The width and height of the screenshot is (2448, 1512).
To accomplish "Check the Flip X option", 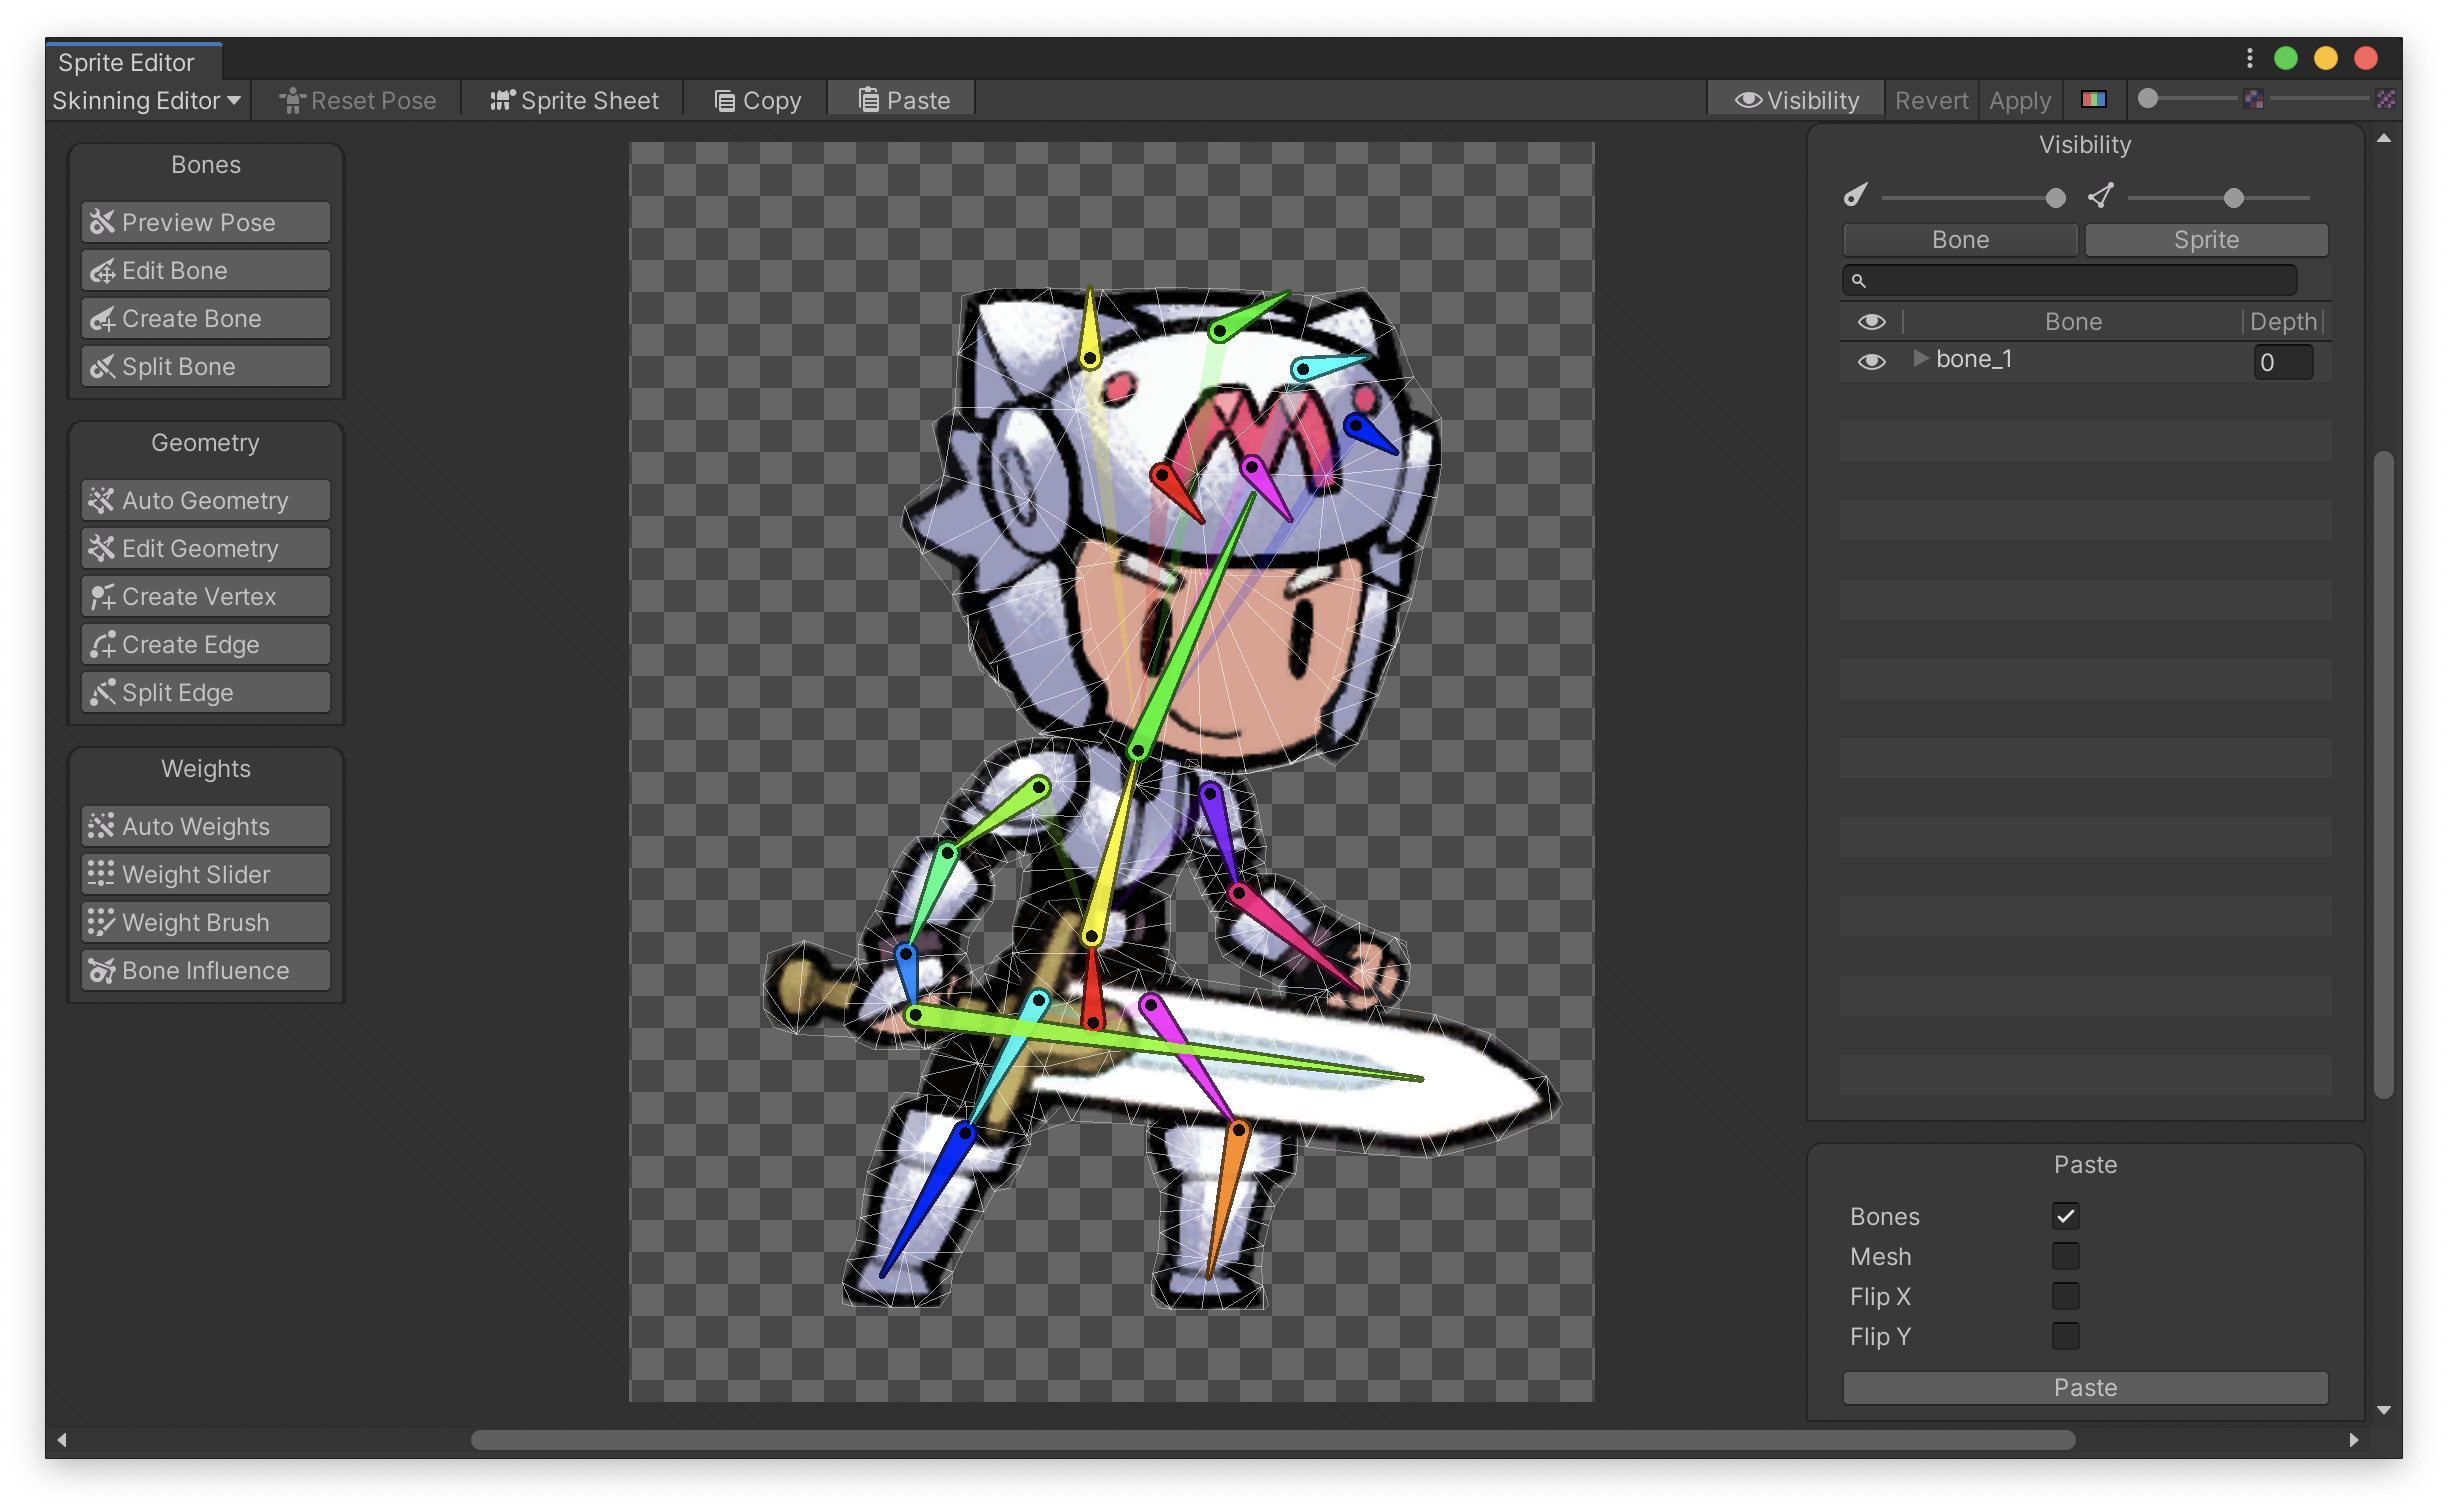I will 2067,1296.
